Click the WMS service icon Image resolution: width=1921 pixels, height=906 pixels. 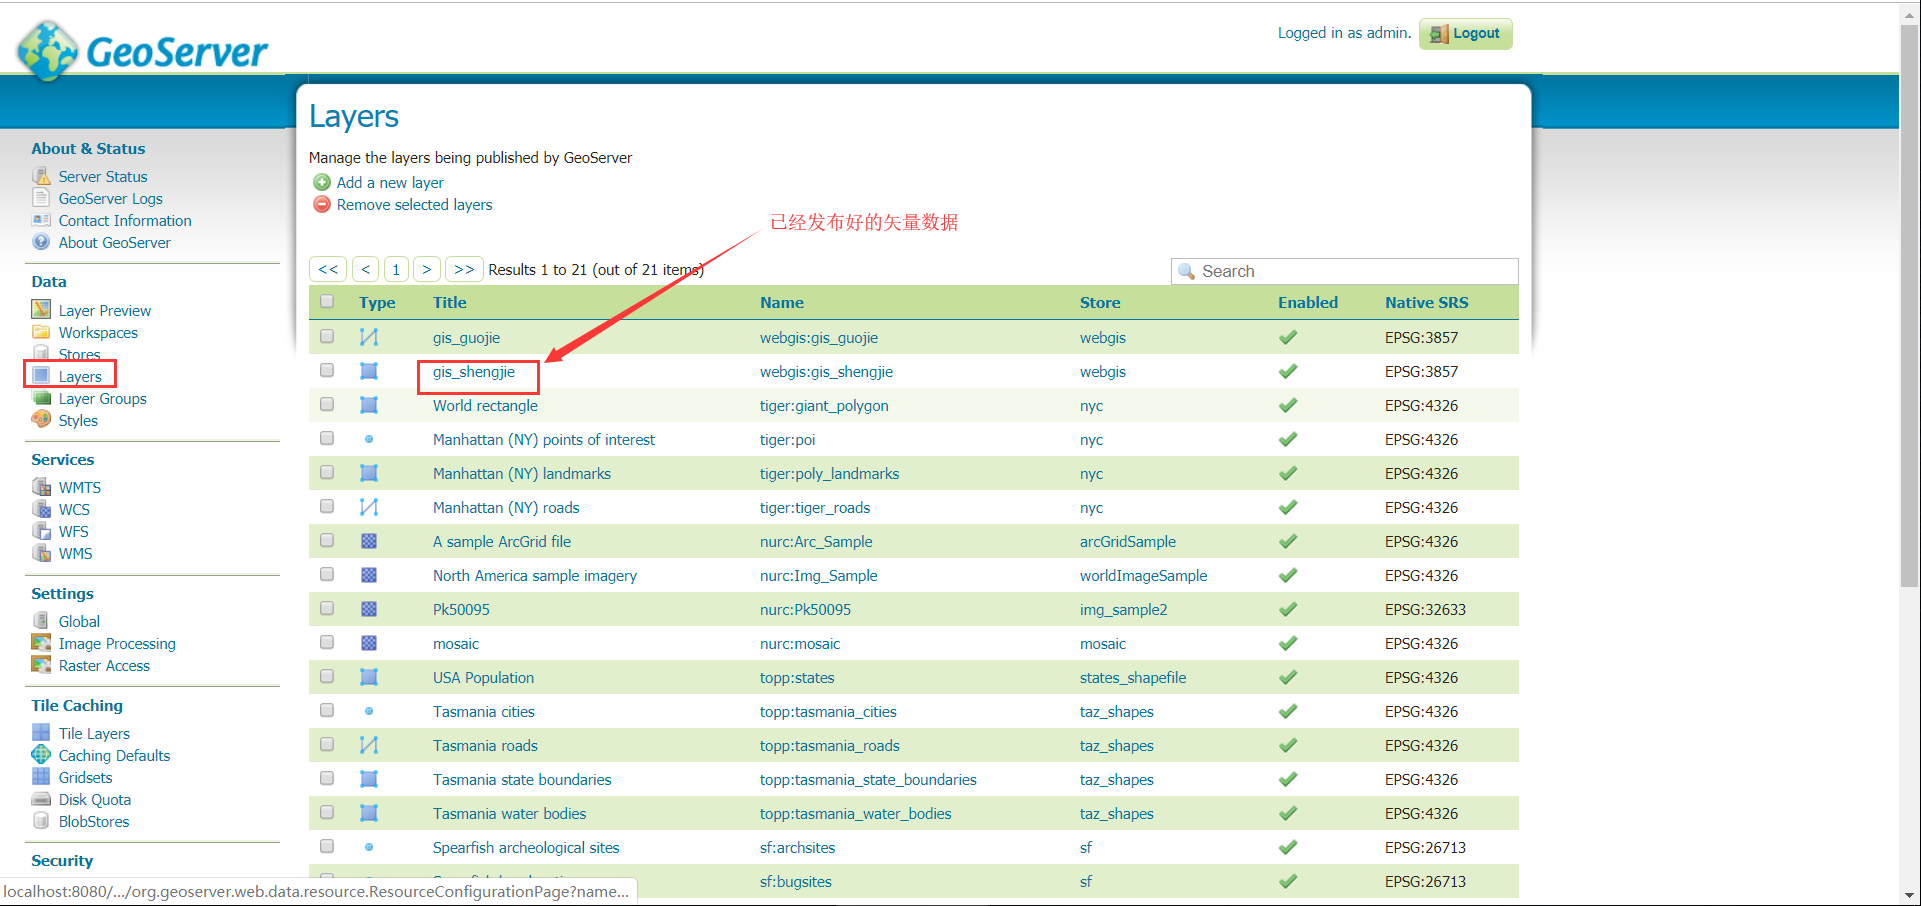click(41, 553)
